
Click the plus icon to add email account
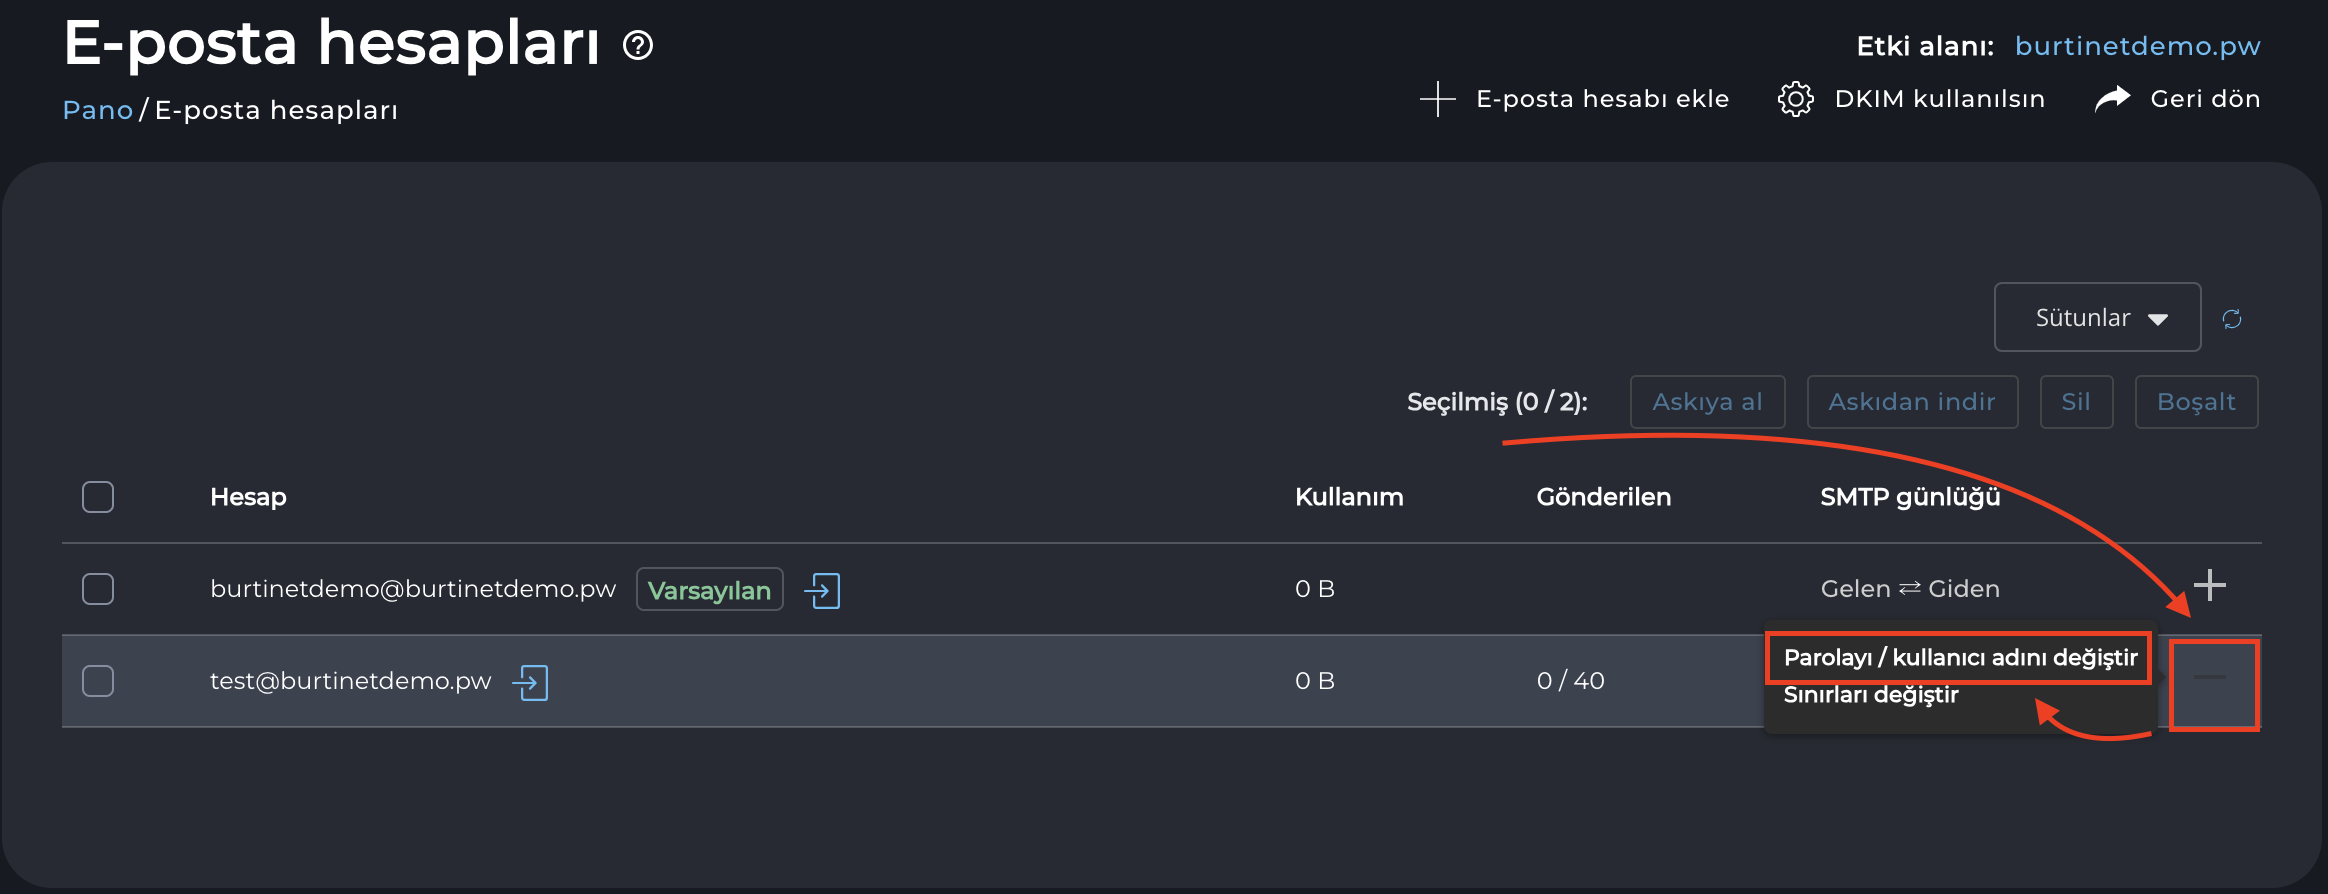1437,99
